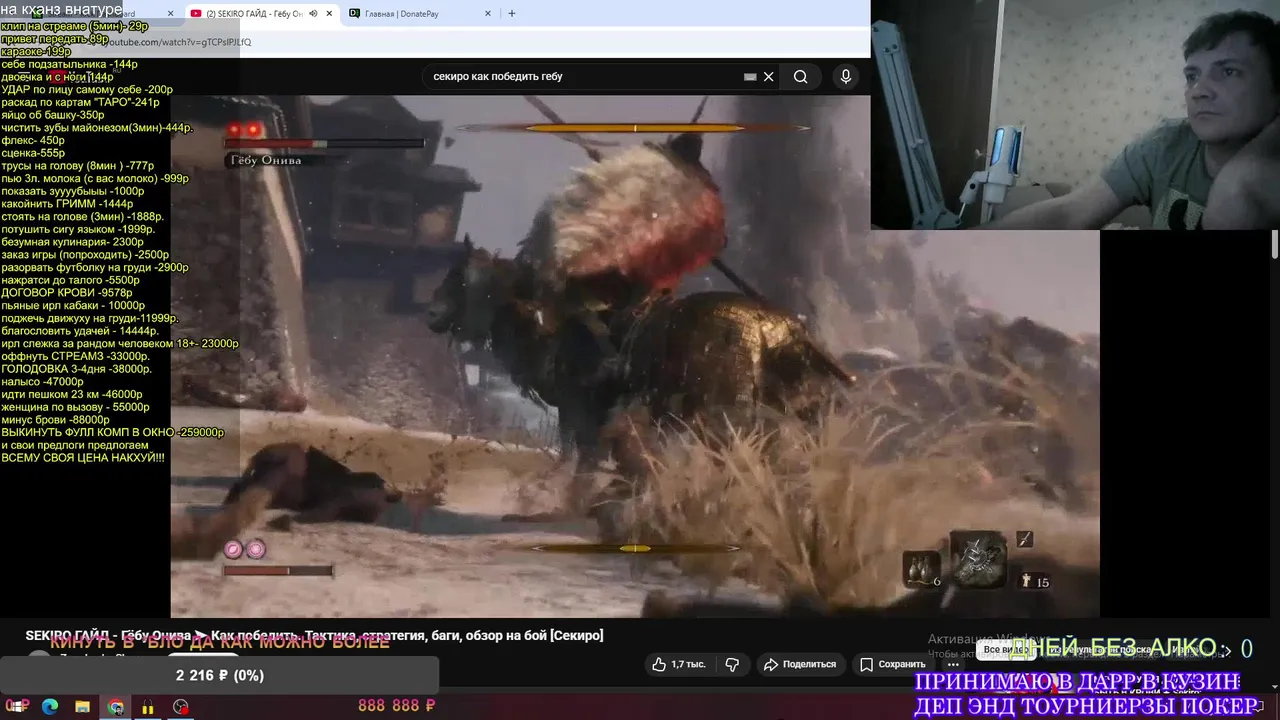Start voice search with microphone
The height and width of the screenshot is (720, 1280).
pyautogui.click(x=846, y=77)
